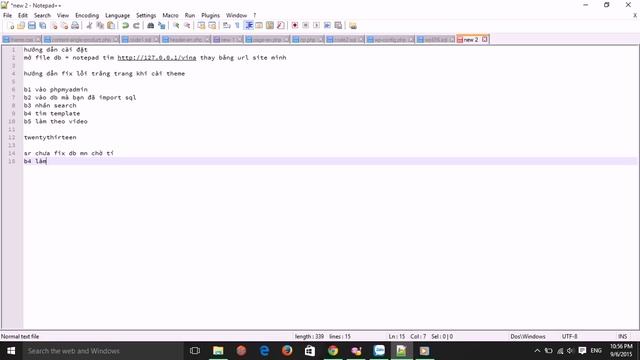Open the Edit menu

22,16
